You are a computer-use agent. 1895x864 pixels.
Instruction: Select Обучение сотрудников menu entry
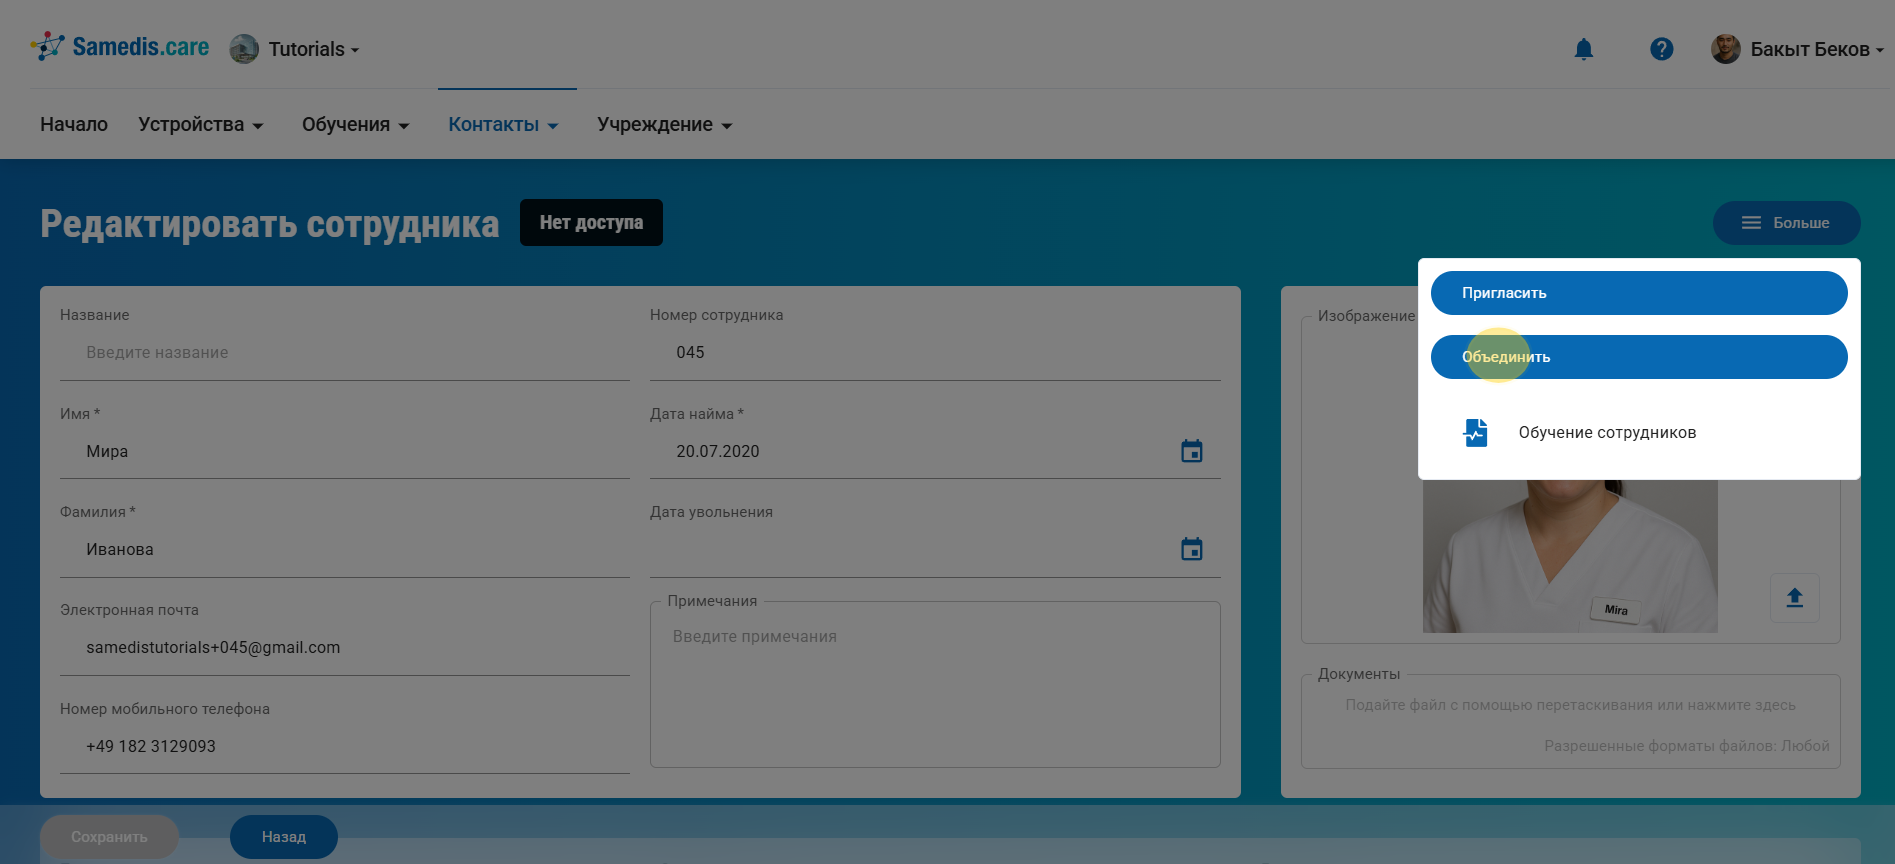1606,433
